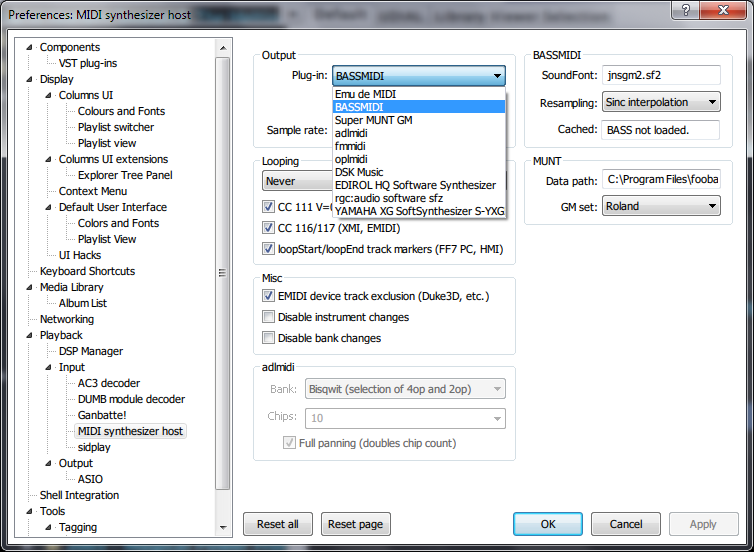Collapse the Default User Interface node
The height and width of the screenshot is (552, 754).
(49, 207)
